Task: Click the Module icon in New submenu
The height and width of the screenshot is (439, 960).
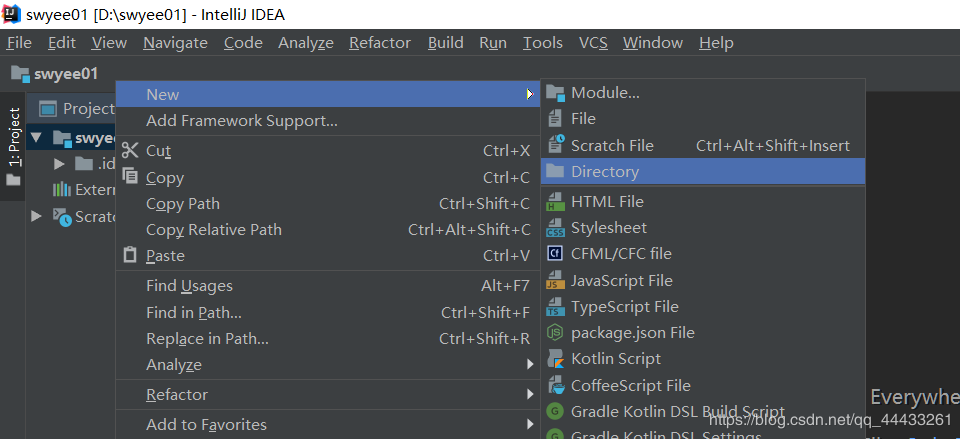Action: pos(555,93)
